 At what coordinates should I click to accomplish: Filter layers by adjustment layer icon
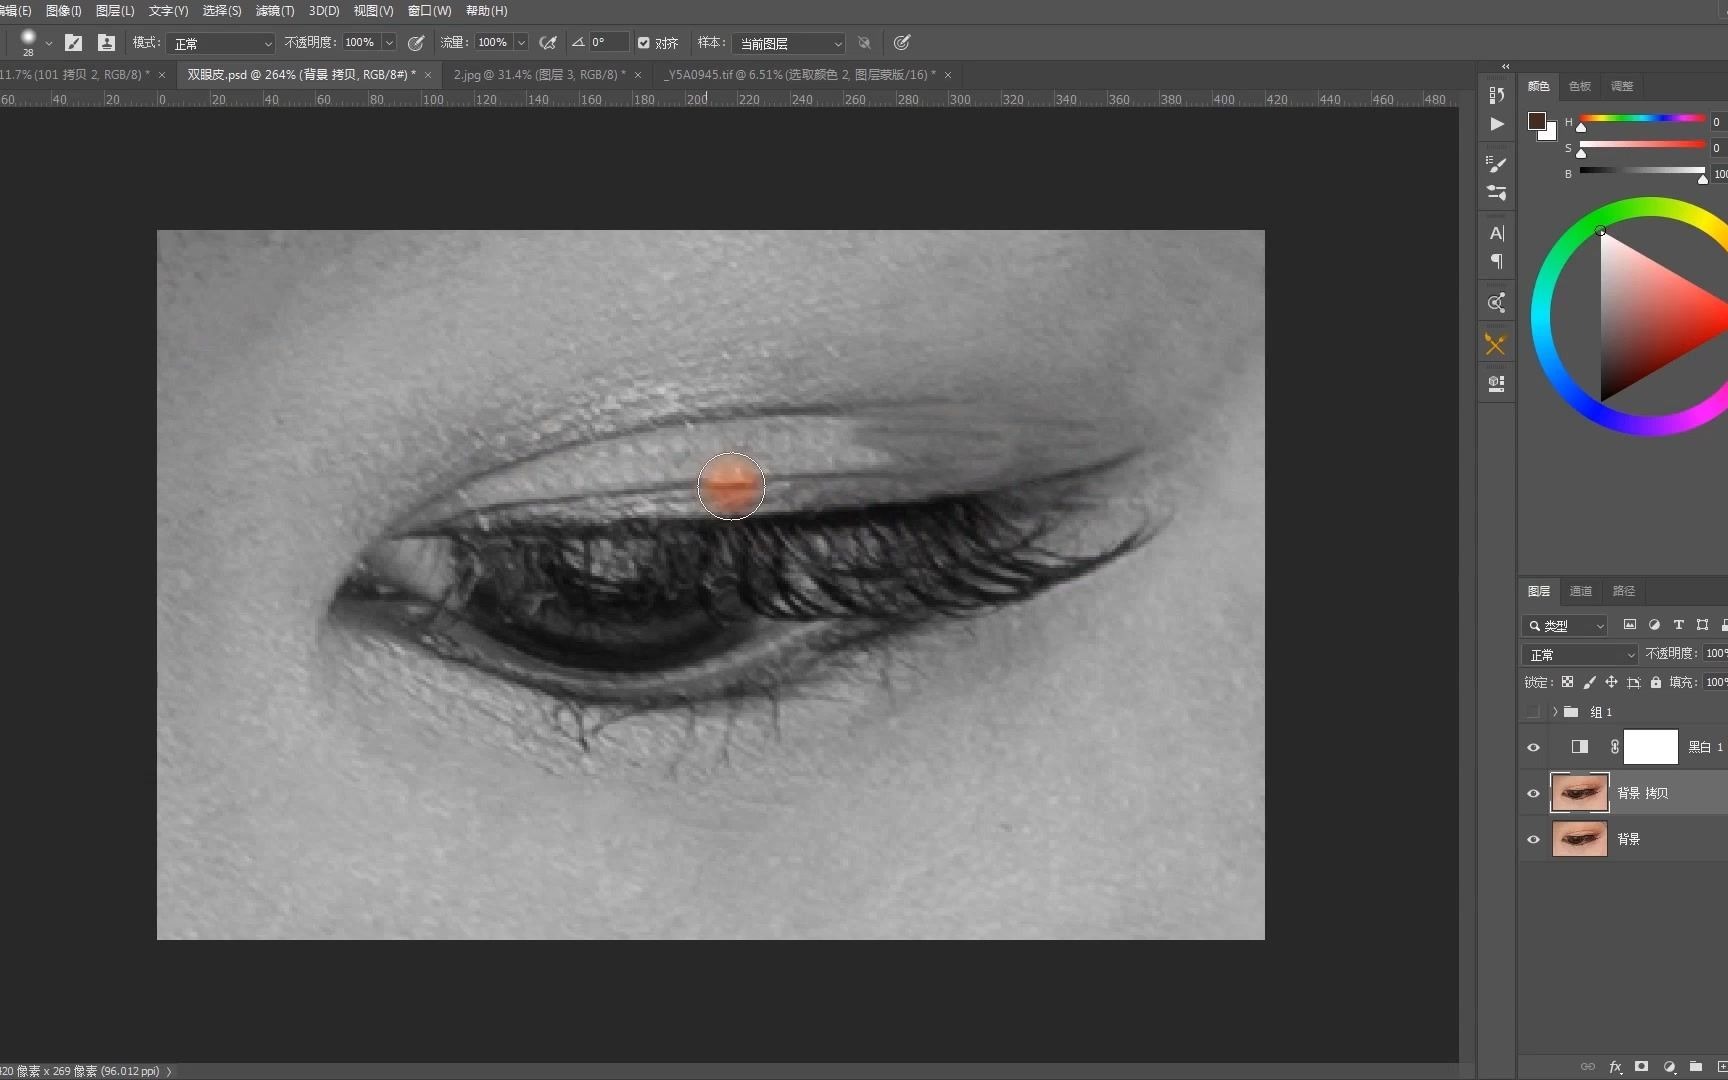[x=1654, y=625]
